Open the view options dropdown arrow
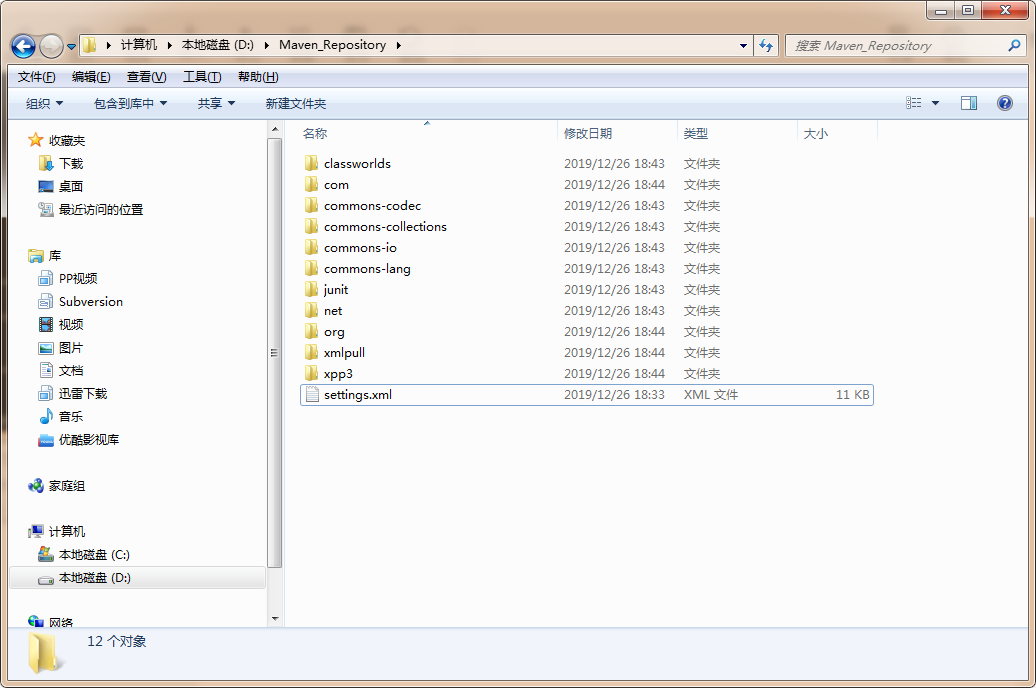 935,103
